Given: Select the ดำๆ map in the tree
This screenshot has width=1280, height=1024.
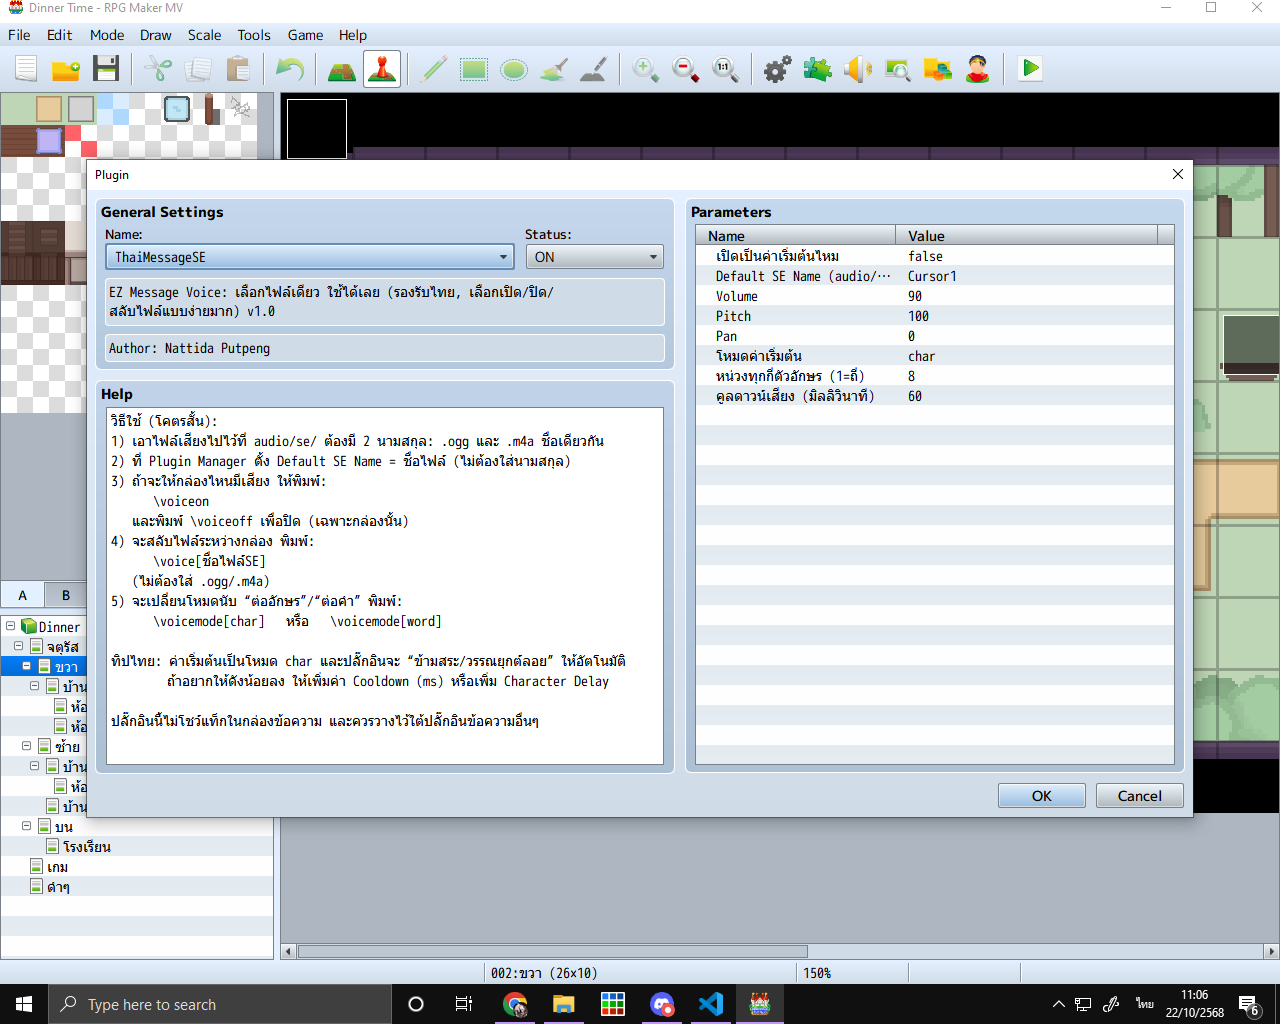Looking at the screenshot, I should 58,887.
